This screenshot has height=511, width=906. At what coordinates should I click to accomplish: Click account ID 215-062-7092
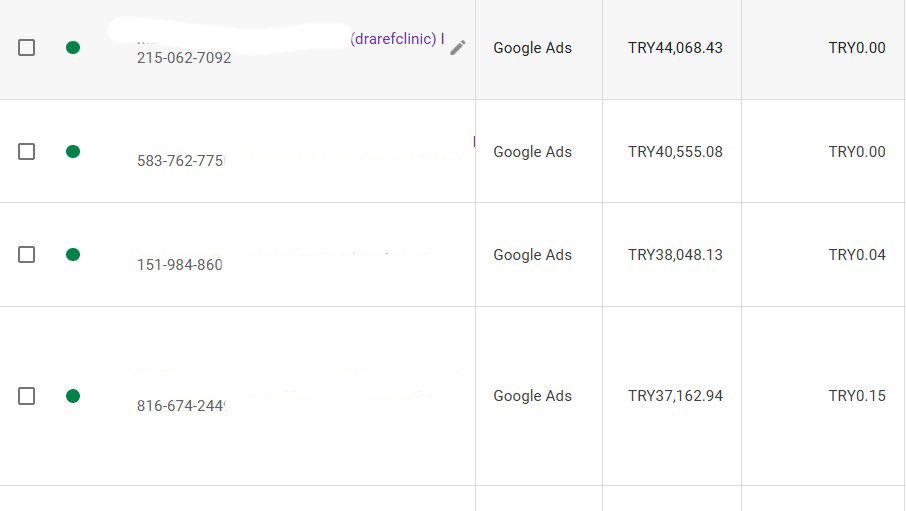point(184,58)
